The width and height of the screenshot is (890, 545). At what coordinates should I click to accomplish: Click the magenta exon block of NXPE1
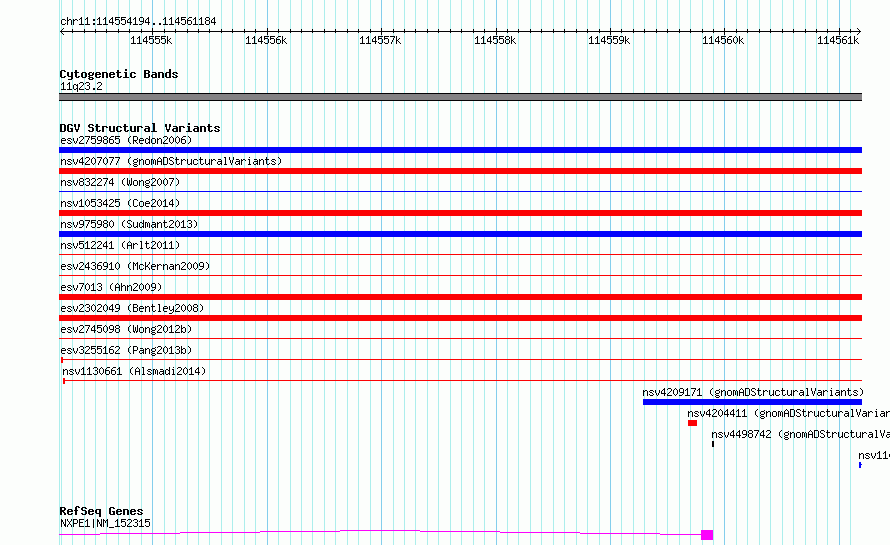coord(707,535)
